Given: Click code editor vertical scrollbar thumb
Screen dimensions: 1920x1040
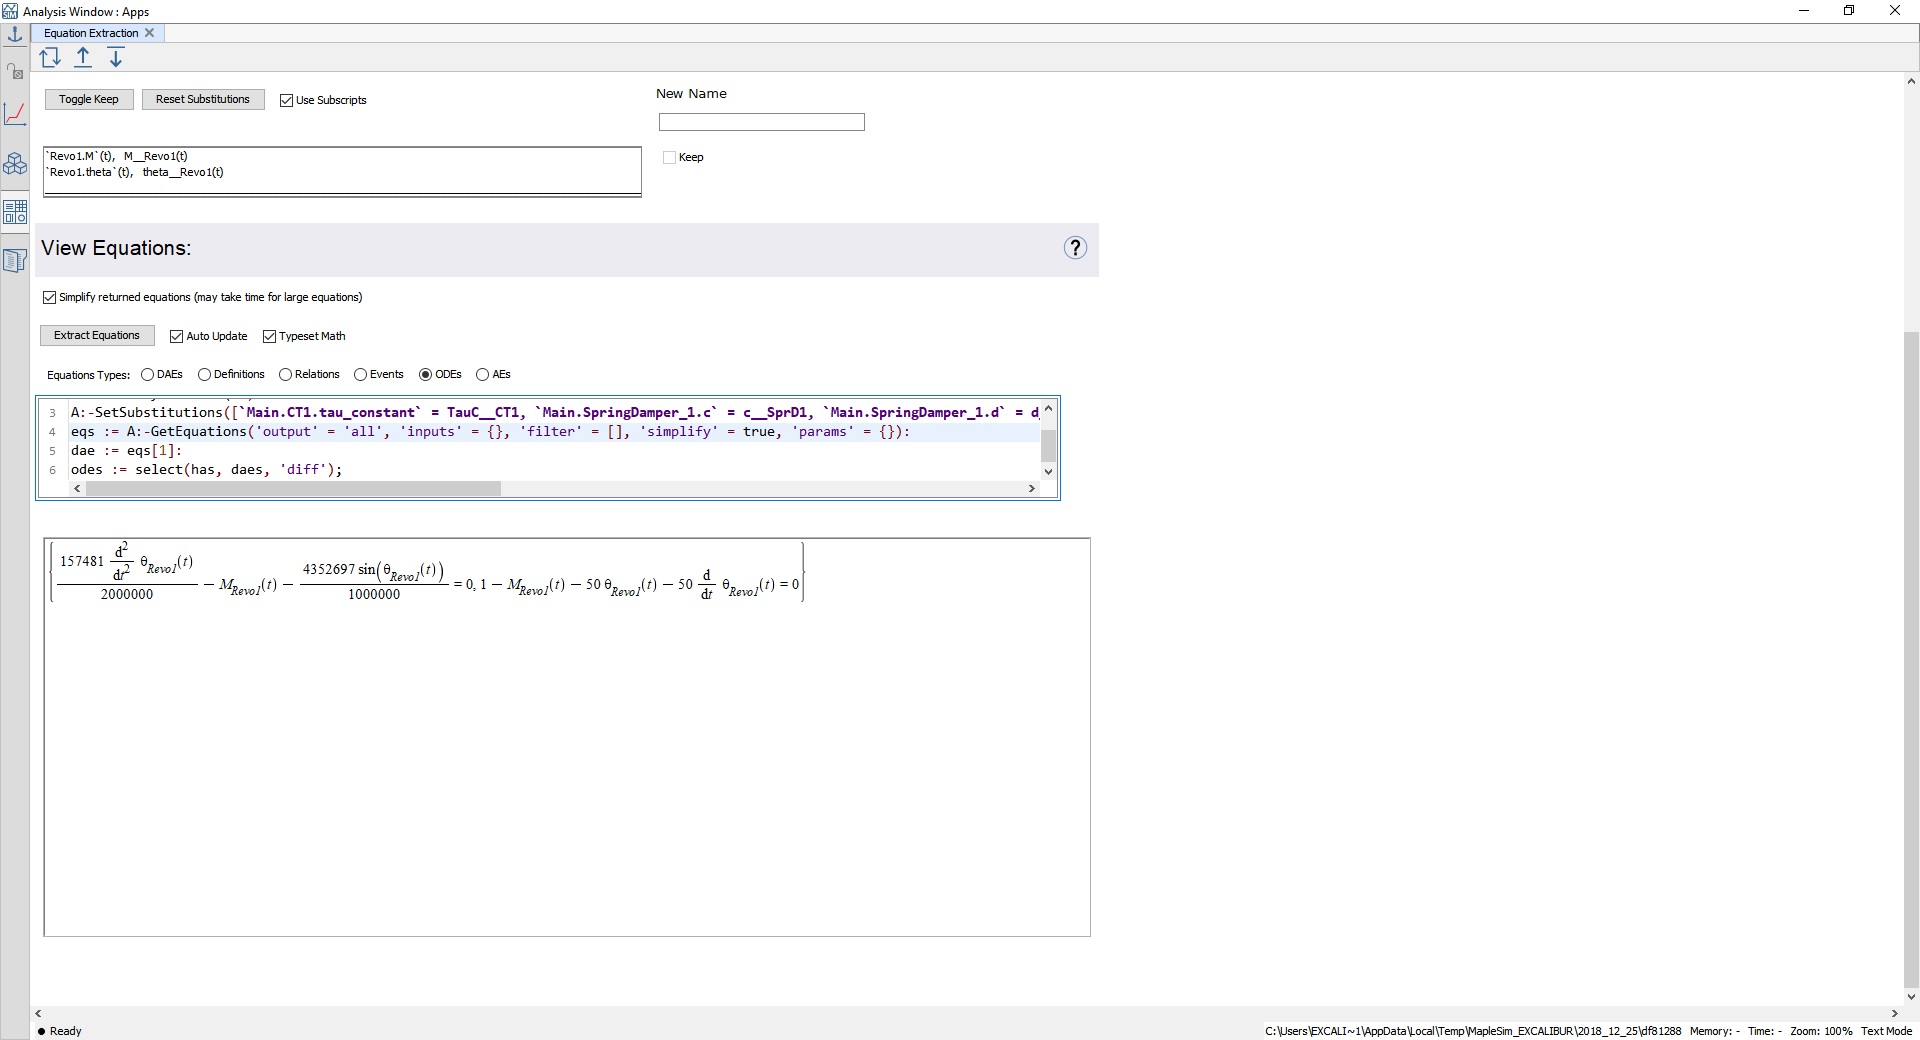Looking at the screenshot, I should (1049, 444).
